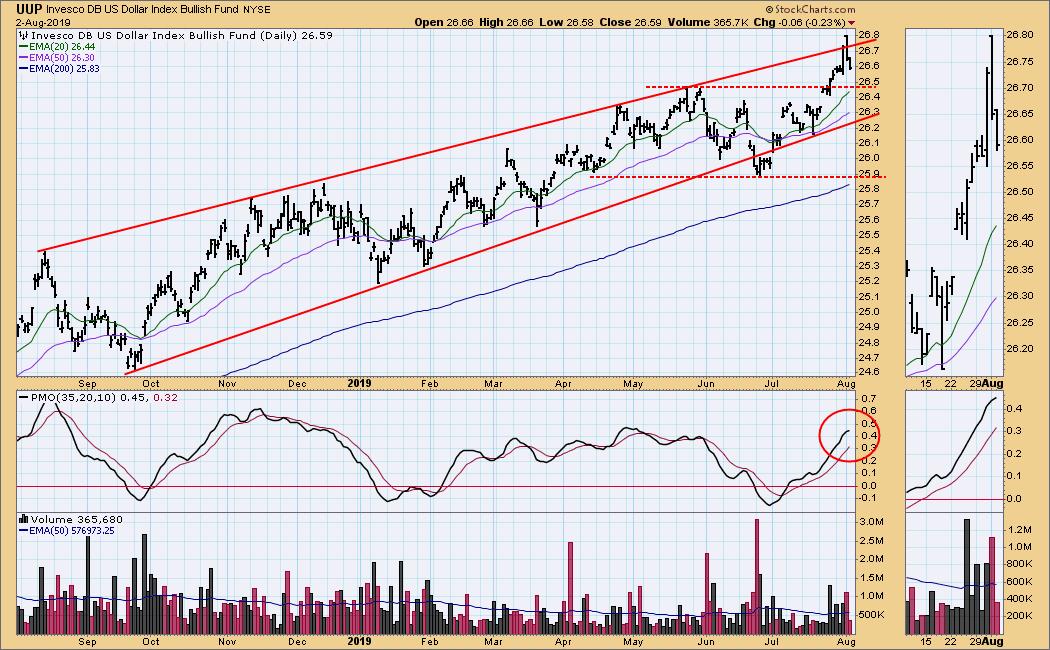Viewport: 1050px width, 650px height.
Task: Click the May label under the price panel
Action: coord(633,384)
